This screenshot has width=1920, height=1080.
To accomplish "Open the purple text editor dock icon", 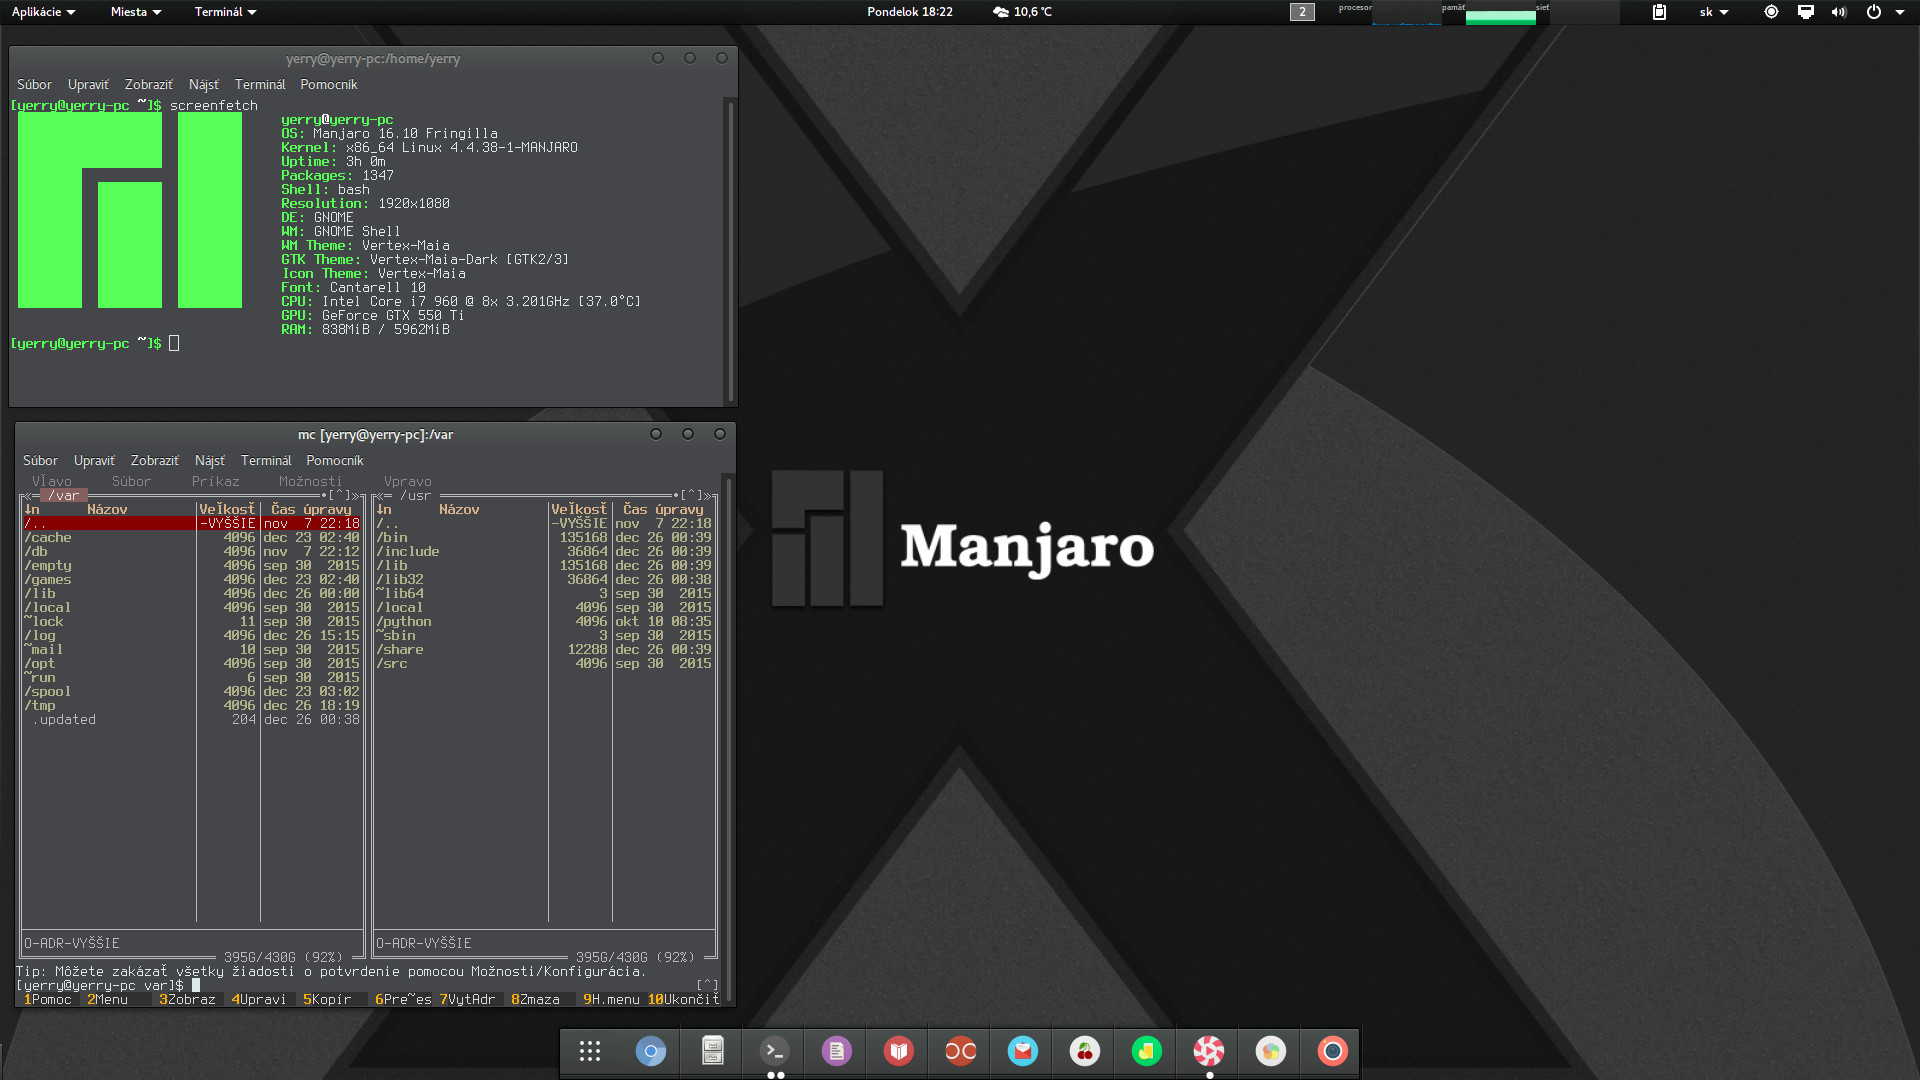I will pyautogui.click(x=837, y=1051).
